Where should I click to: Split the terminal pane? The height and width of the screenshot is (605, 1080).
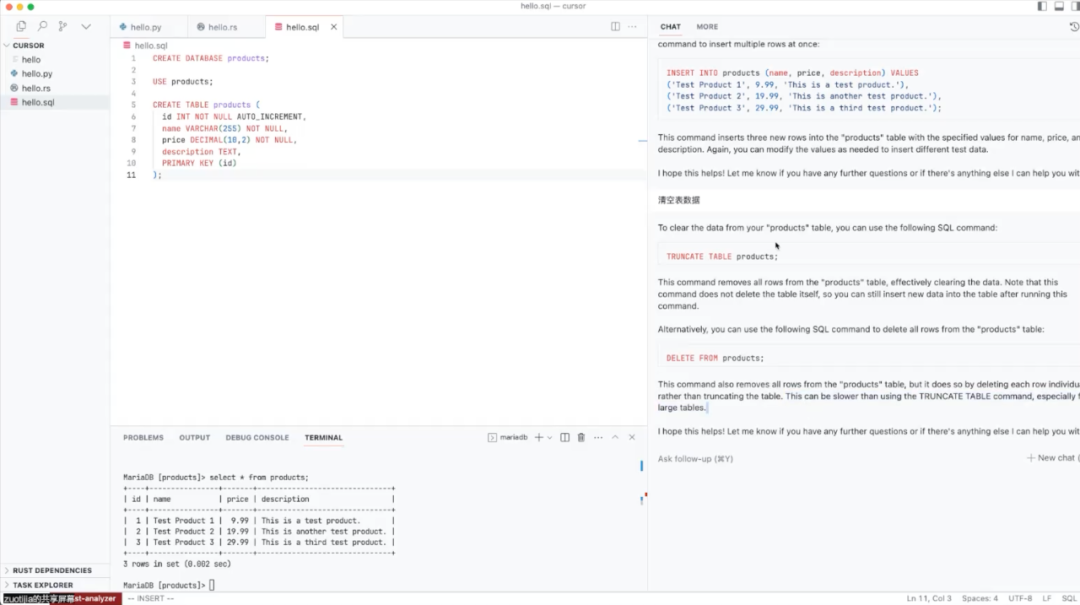[x=565, y=437]
